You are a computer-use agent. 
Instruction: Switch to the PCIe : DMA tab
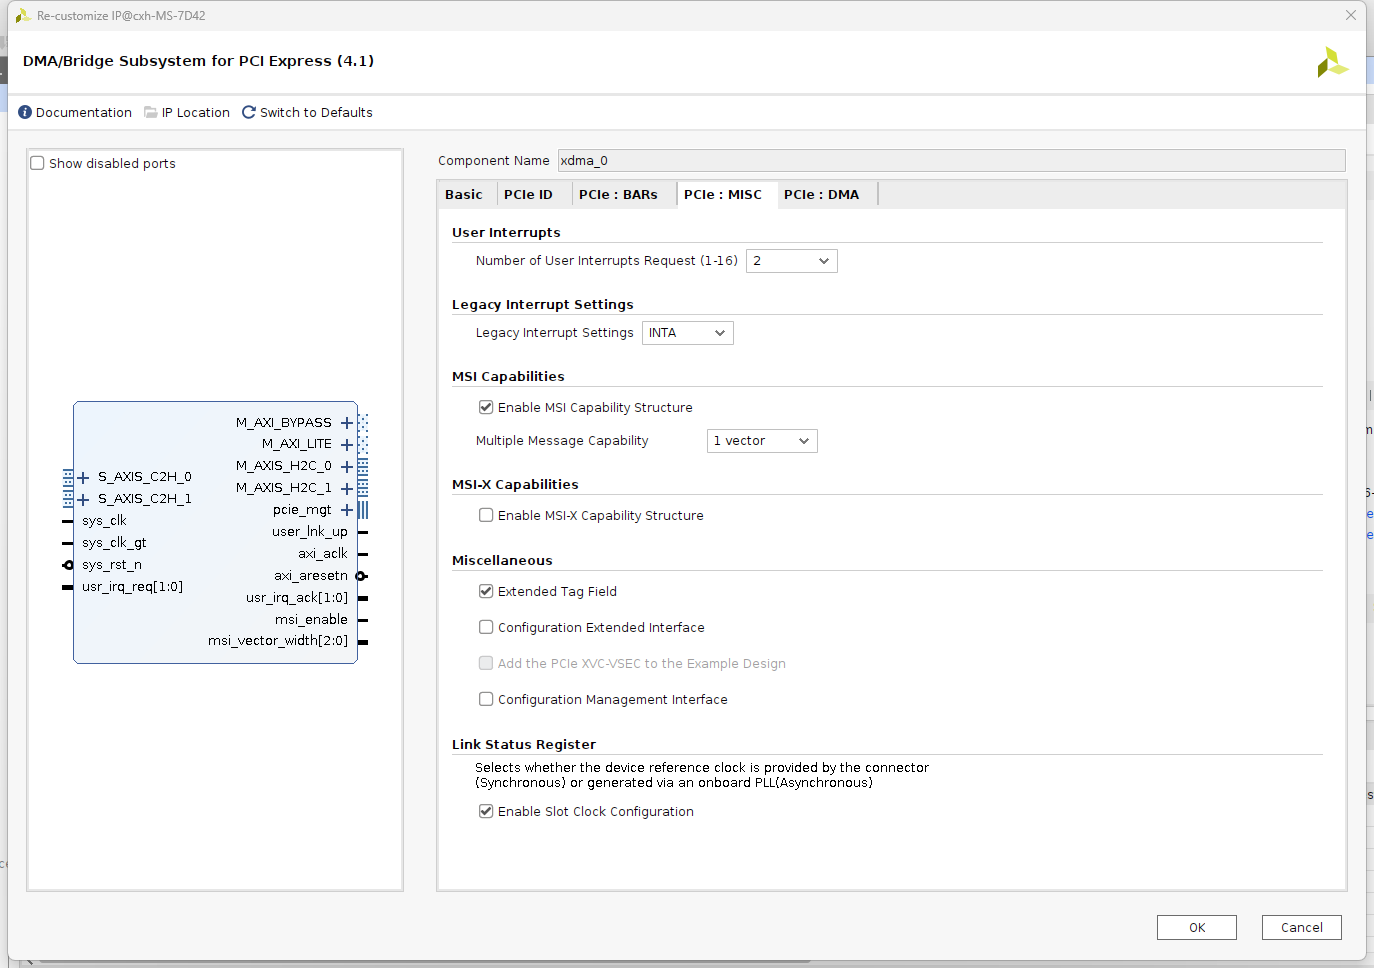tap(821, 194)
